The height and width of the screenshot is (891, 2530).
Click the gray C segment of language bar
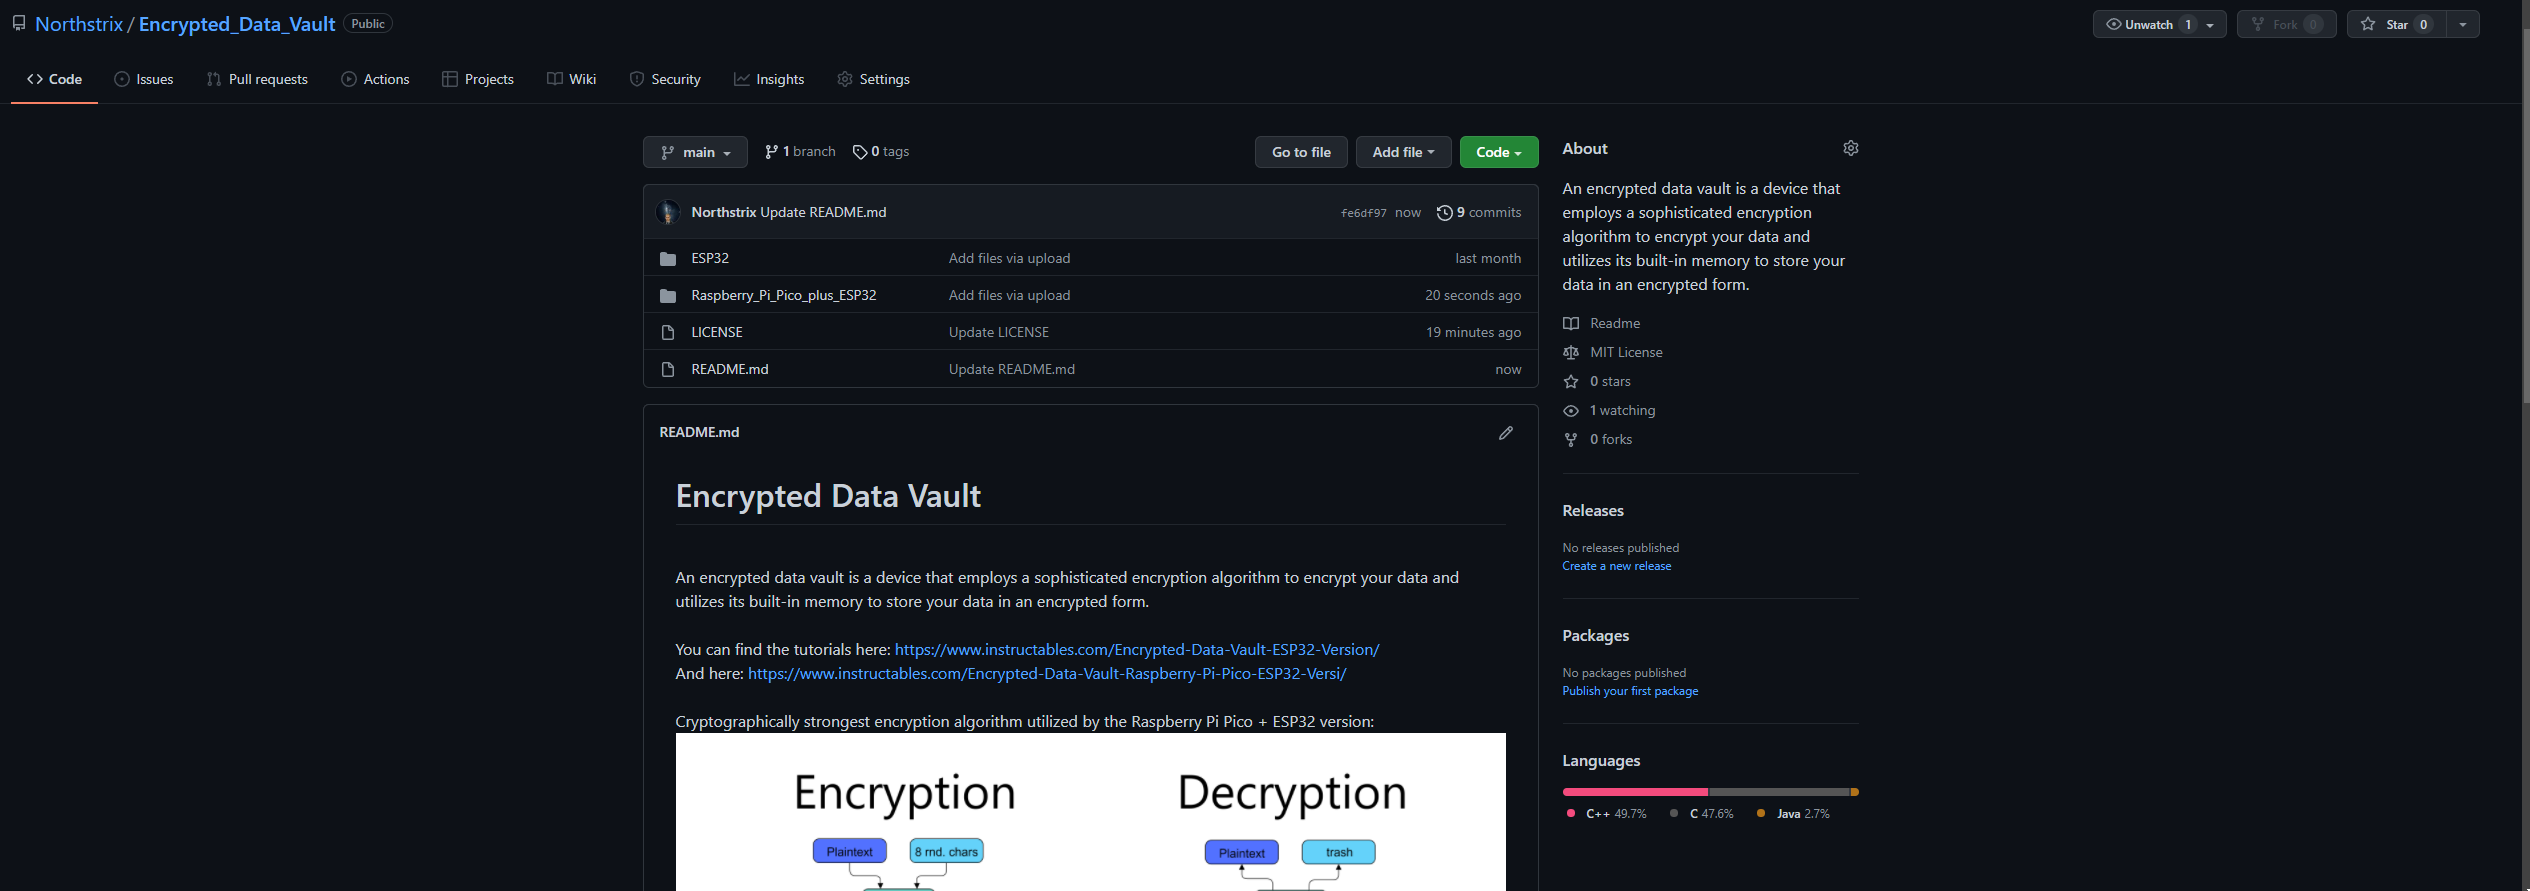pos(1779,792)
